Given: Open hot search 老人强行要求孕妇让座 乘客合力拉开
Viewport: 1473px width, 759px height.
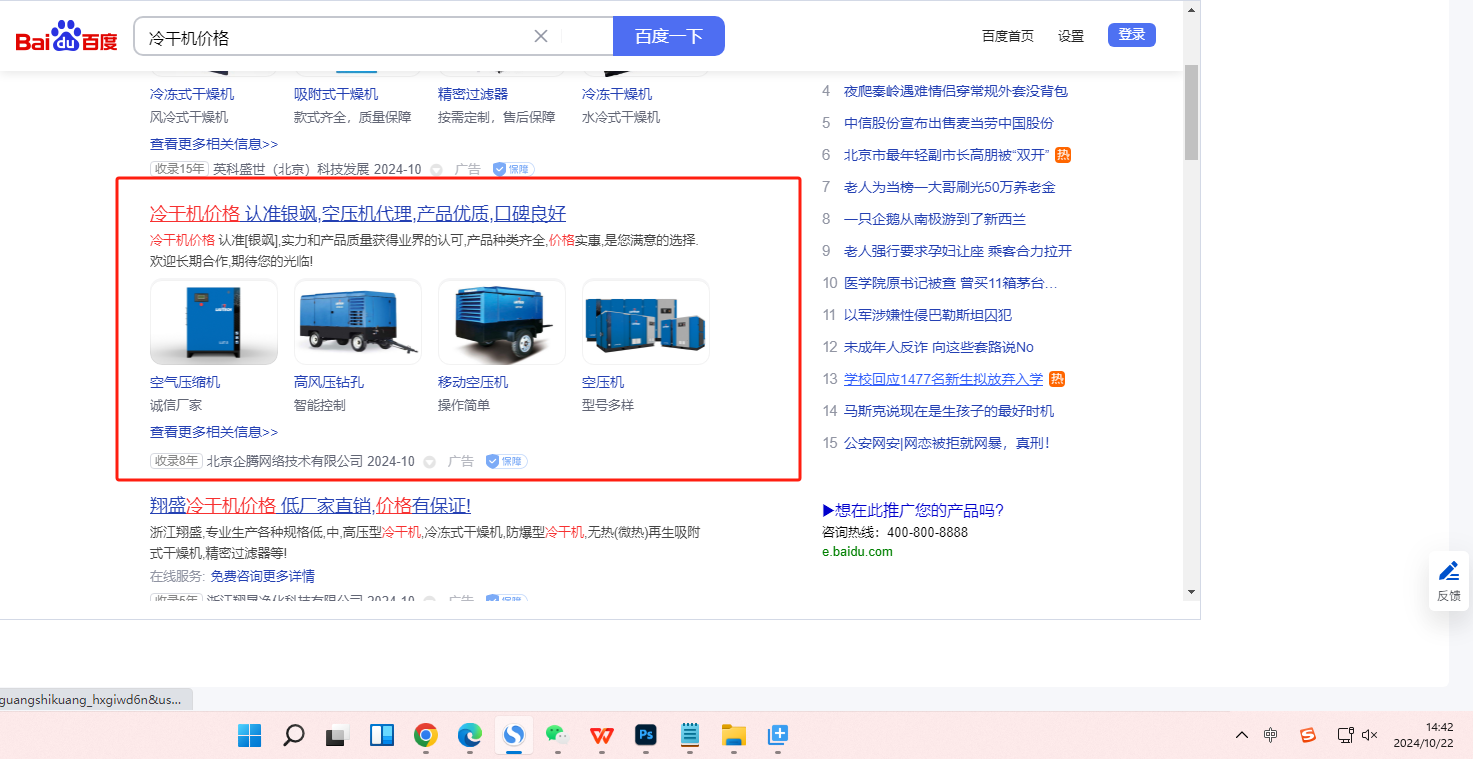Looking at the screenshot, I should click(x=958, y=251).
